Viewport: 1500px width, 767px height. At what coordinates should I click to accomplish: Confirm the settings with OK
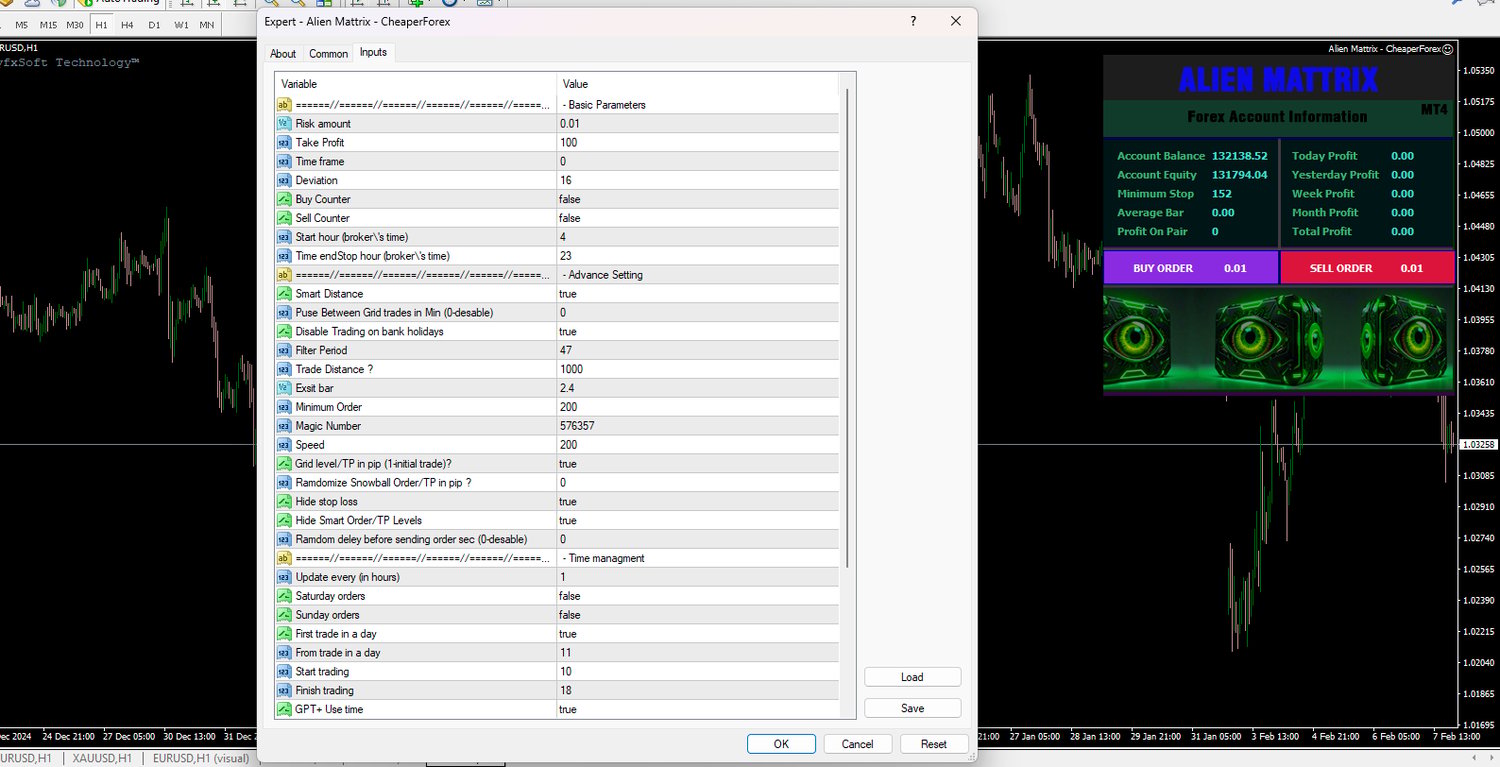[x=781, y=744]
